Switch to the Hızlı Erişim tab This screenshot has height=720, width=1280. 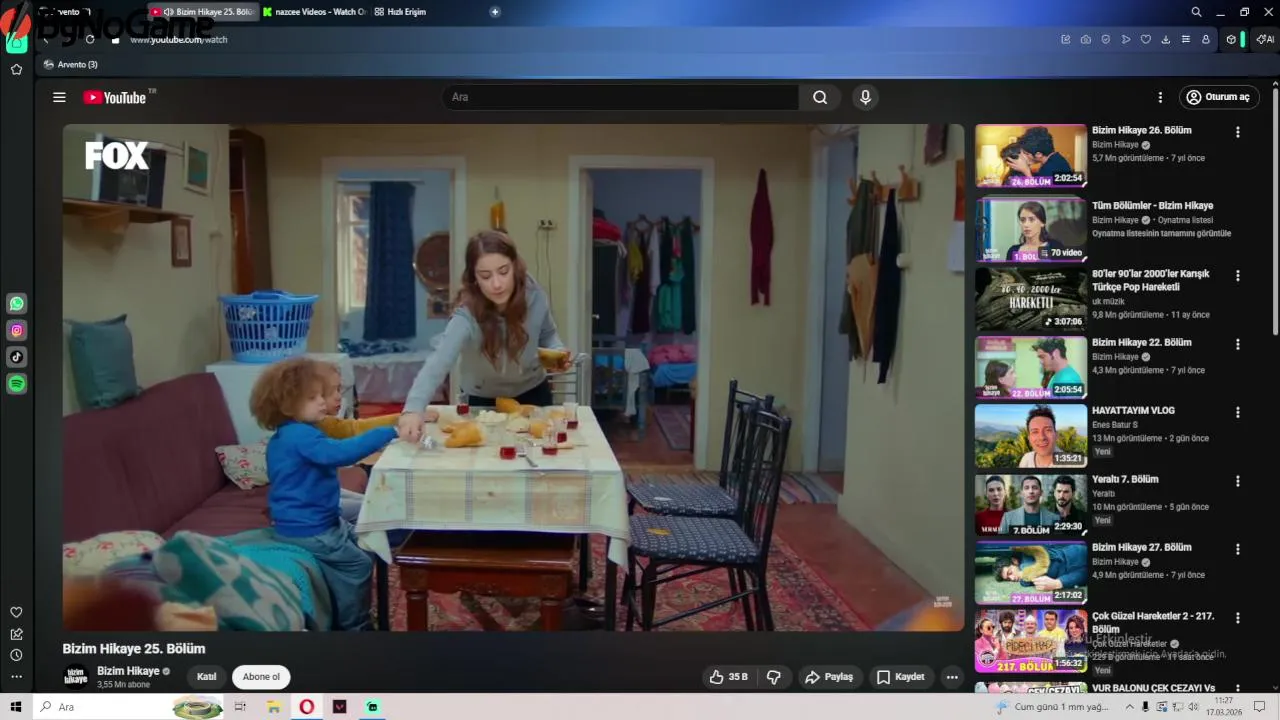point(399,12)
